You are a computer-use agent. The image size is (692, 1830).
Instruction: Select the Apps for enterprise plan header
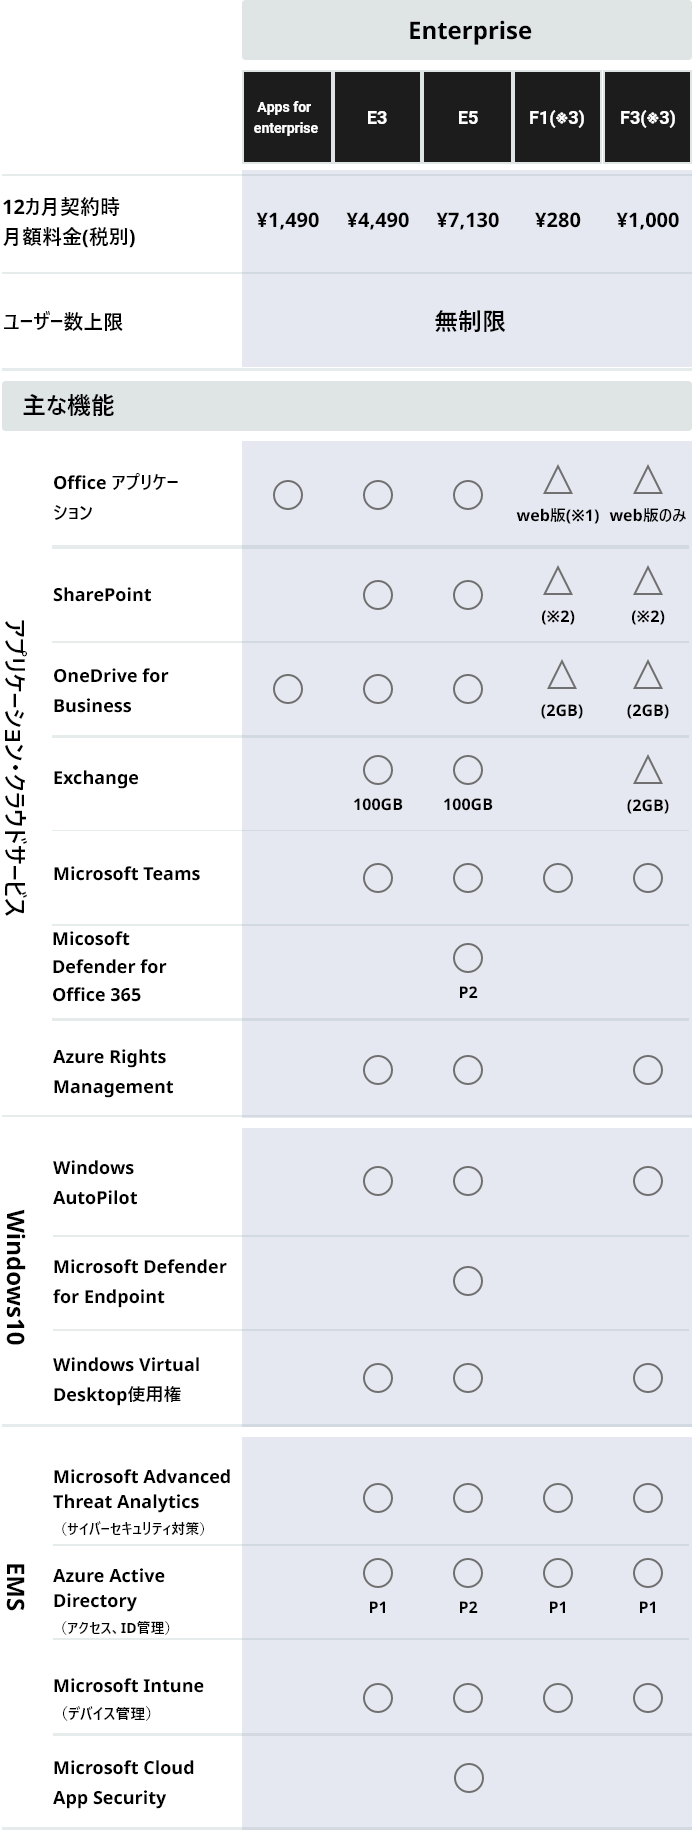click(287, 117)
